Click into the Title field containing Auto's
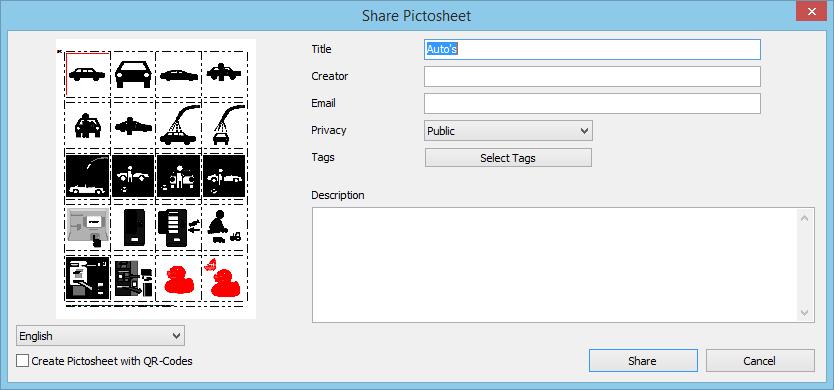834x390 pixels. pos(592,49)
